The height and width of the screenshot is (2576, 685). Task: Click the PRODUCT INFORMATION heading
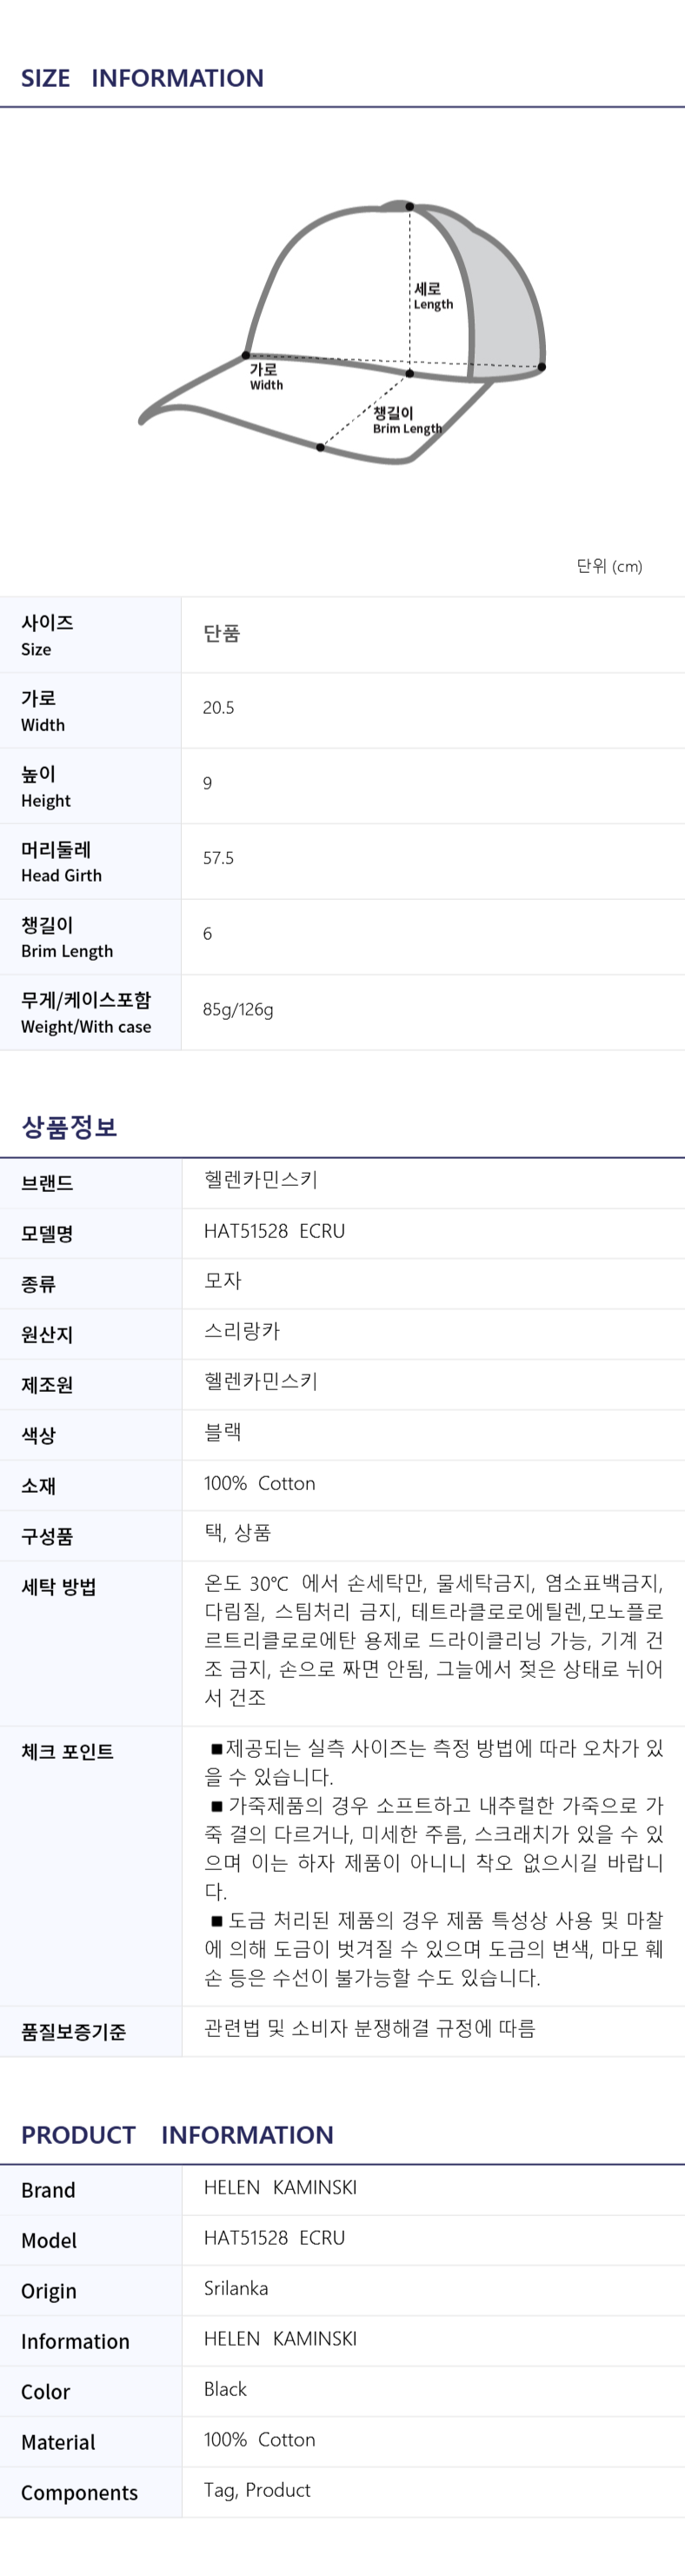(177, 2135)
